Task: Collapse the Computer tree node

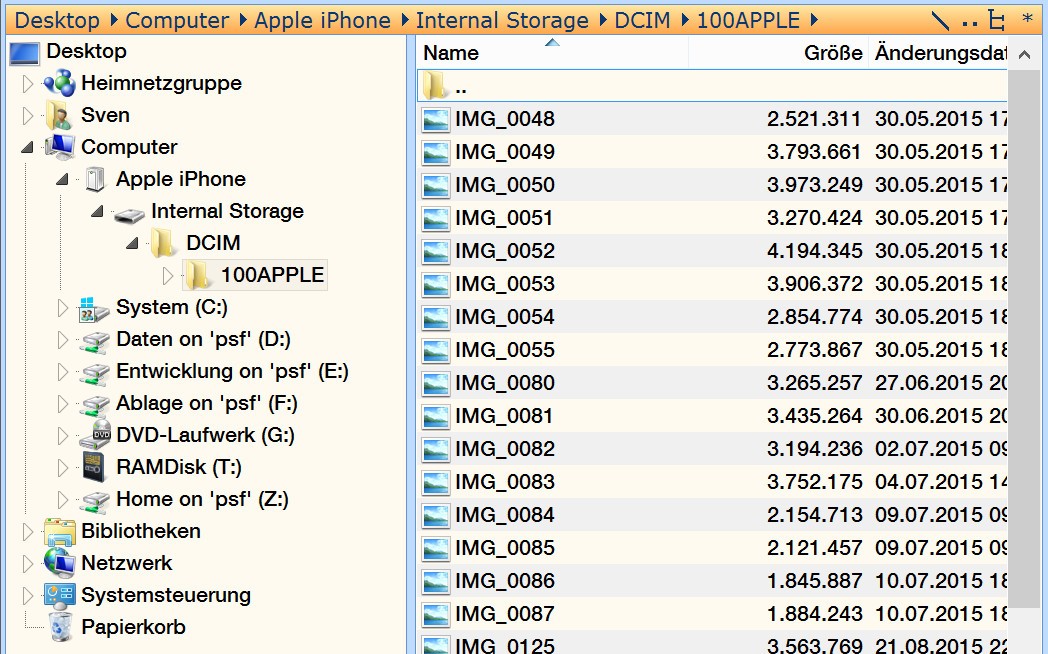Action: 27,147
